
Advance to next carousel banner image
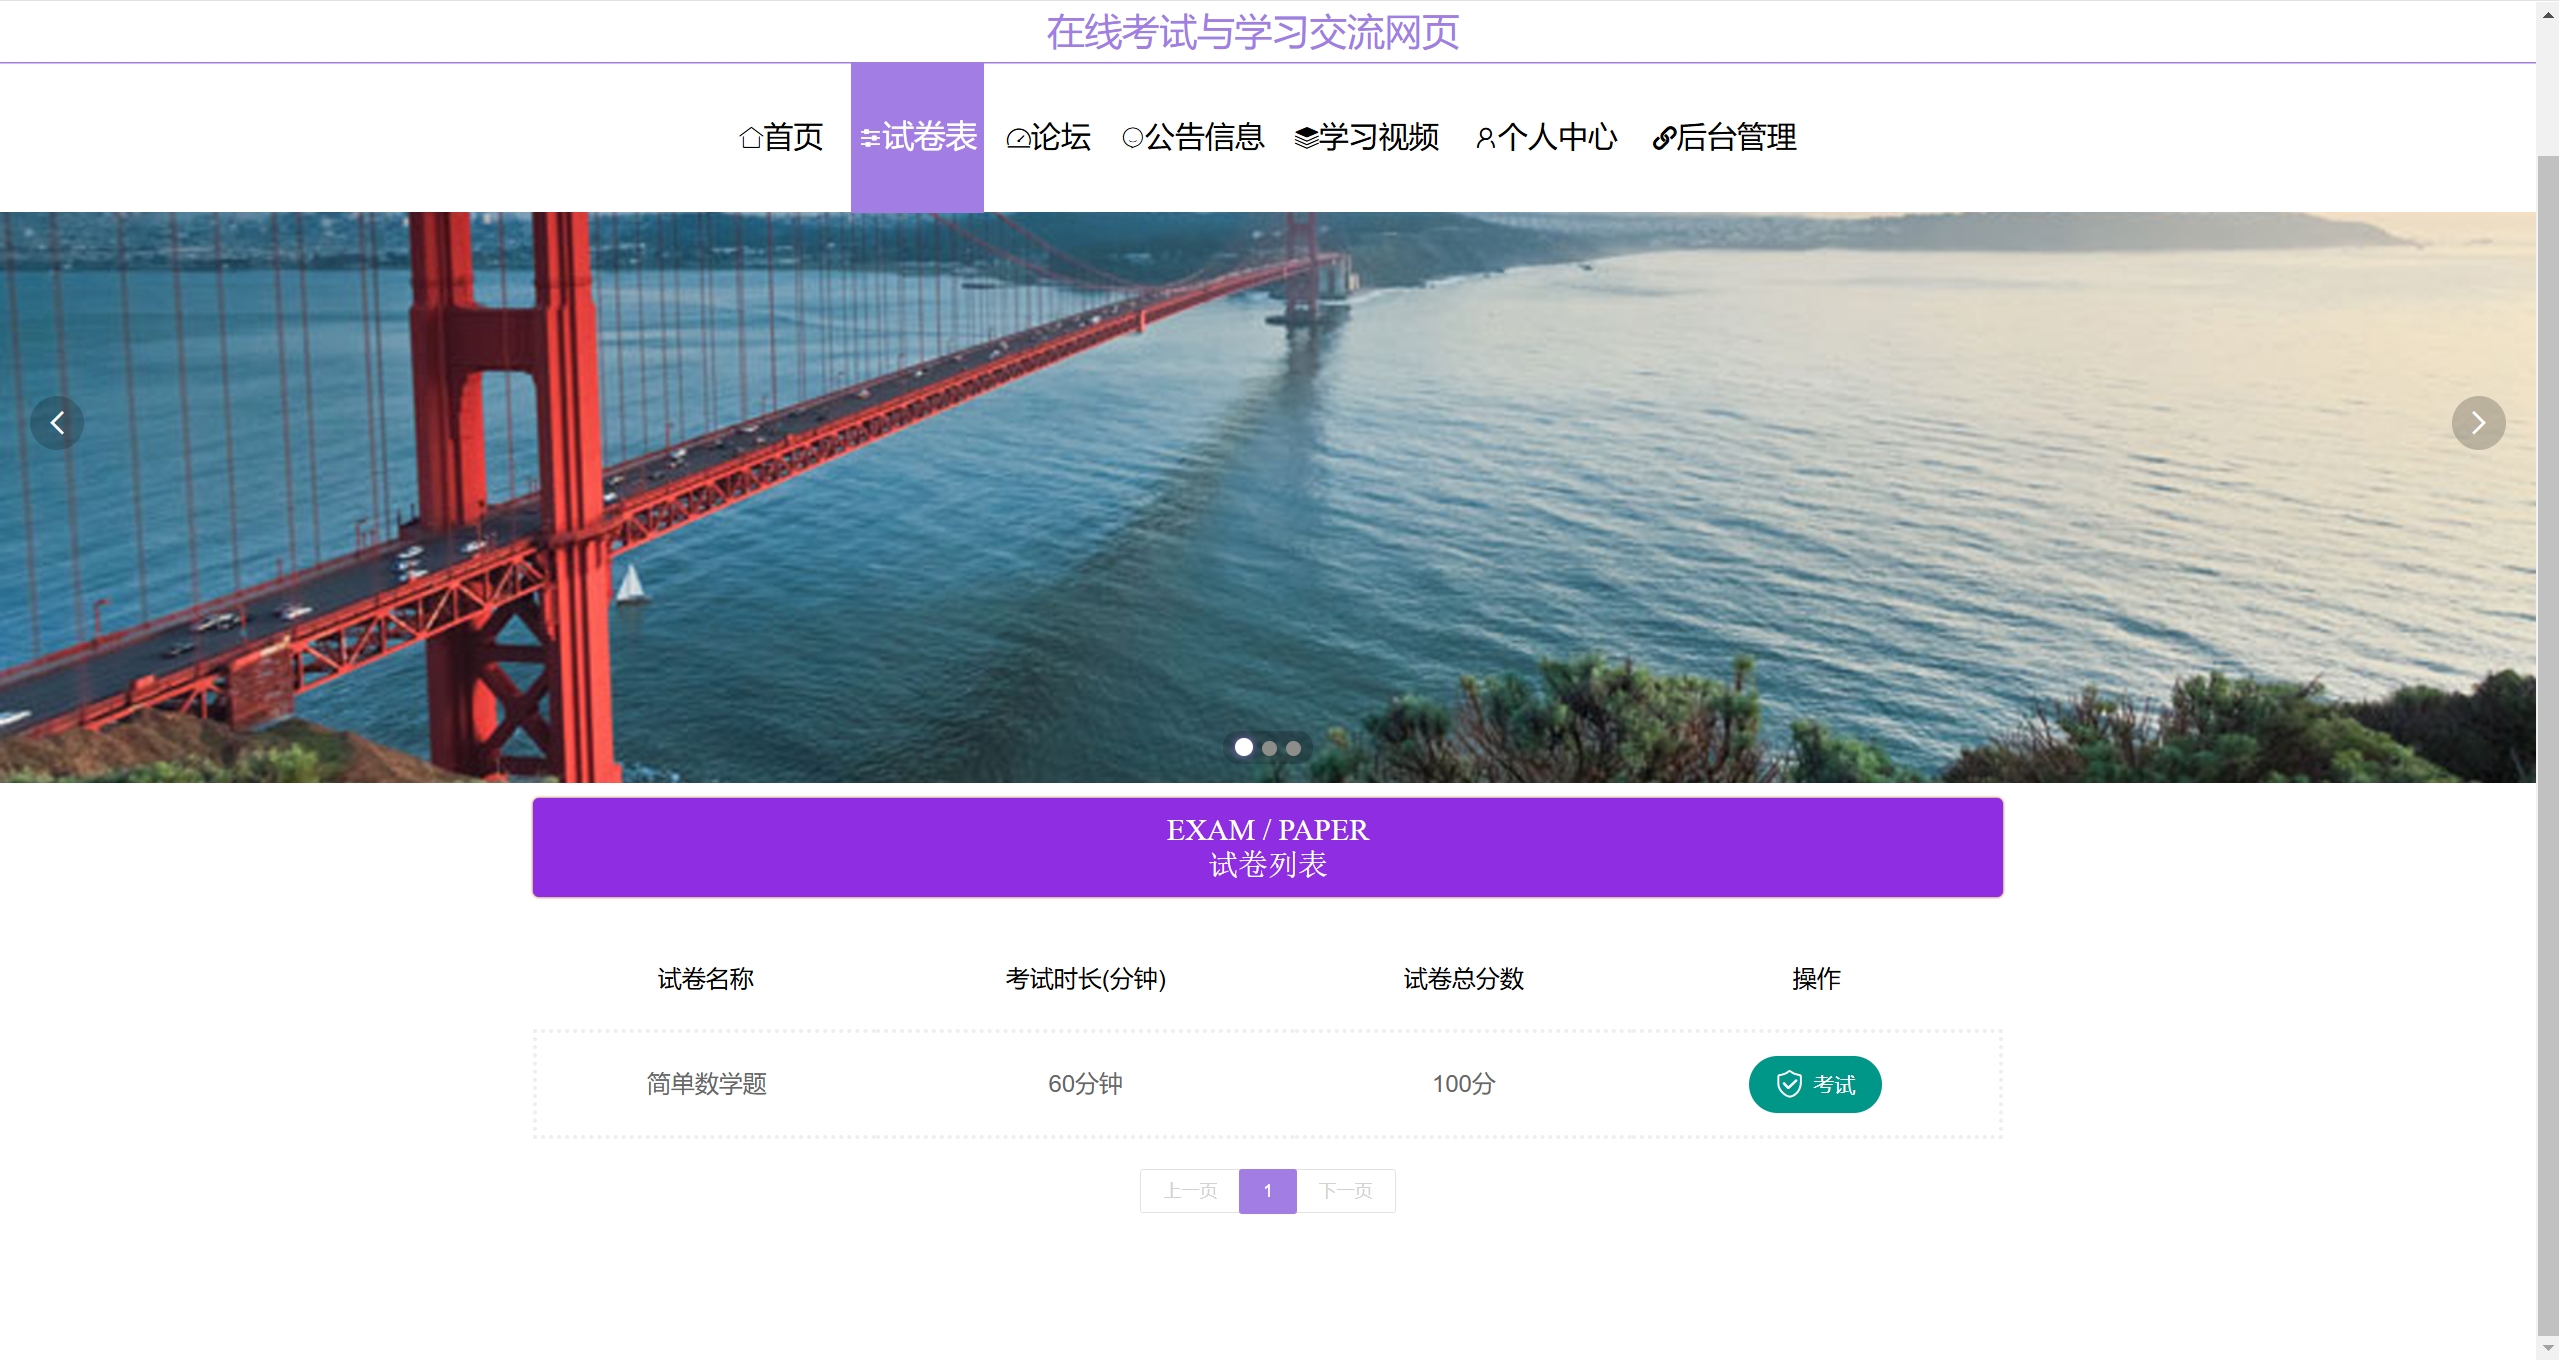(2478, 423)
